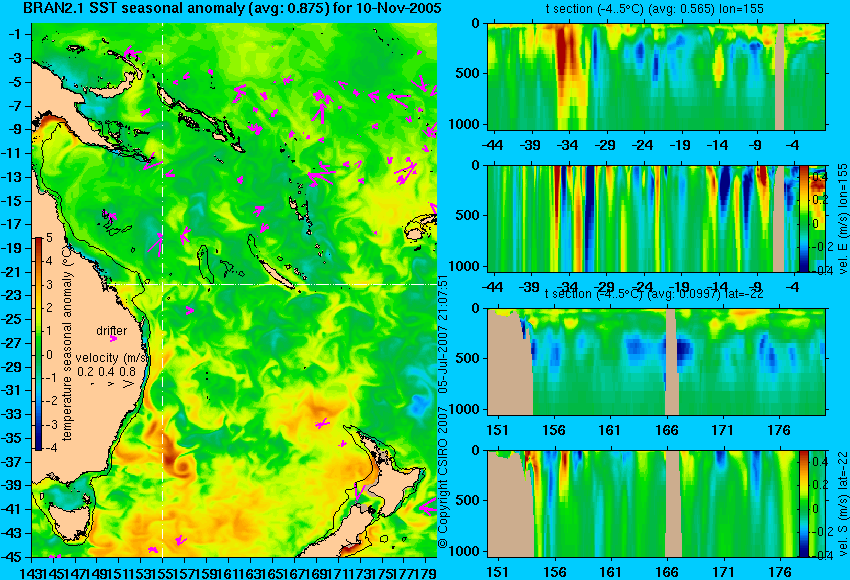Click the '-4' value at temperature colorbar bottom
This screenshot has width=850, height=580.
tap(49, 448)
